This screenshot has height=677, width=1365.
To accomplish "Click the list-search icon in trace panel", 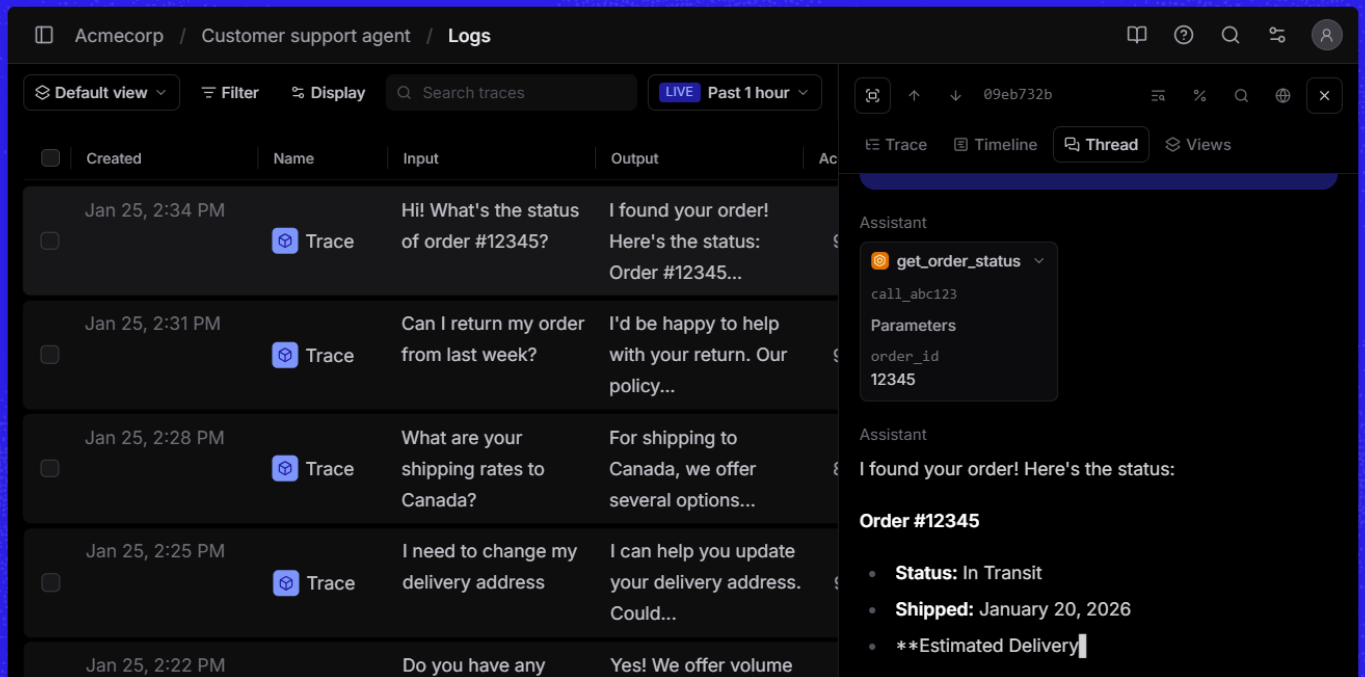I will coord(1158,95).
